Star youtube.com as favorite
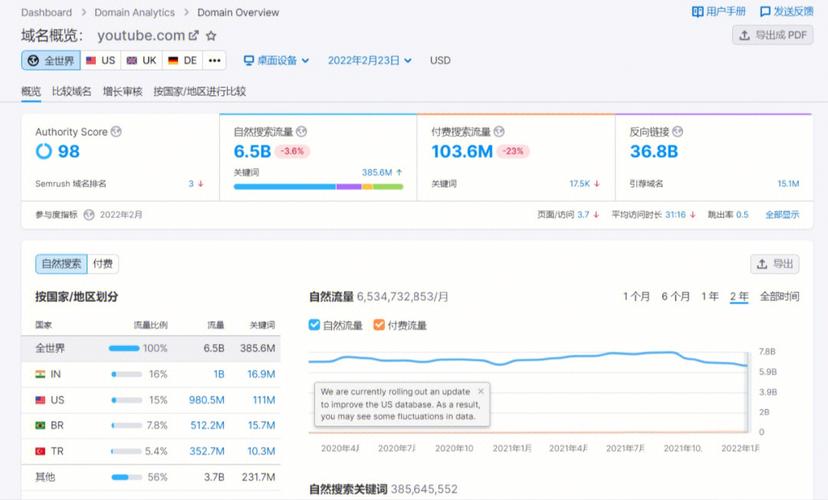This screenshot has height=500, width=828. point(211,35)
